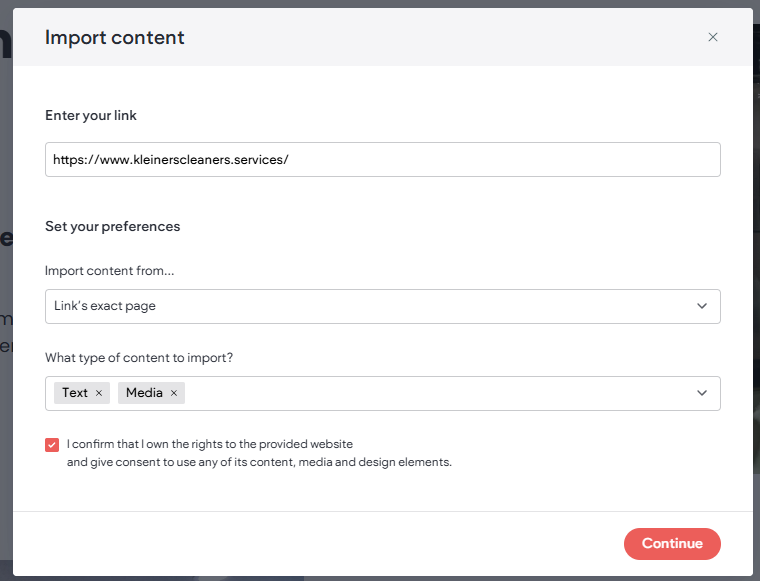Select the Media content chip
This screenshot has width=760, height=581.
click(144, 393)
